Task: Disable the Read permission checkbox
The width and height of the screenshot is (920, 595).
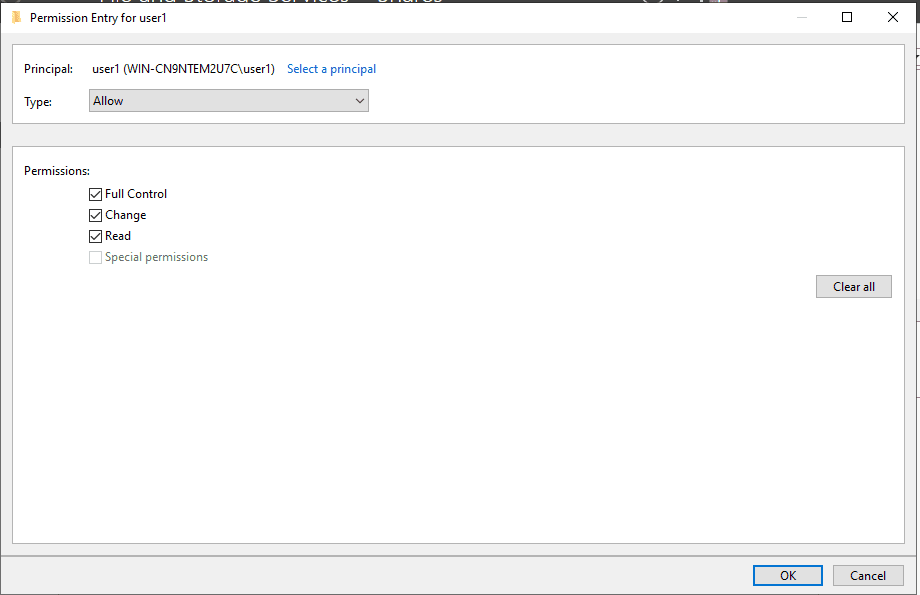Action: click(x=96, y=236)
